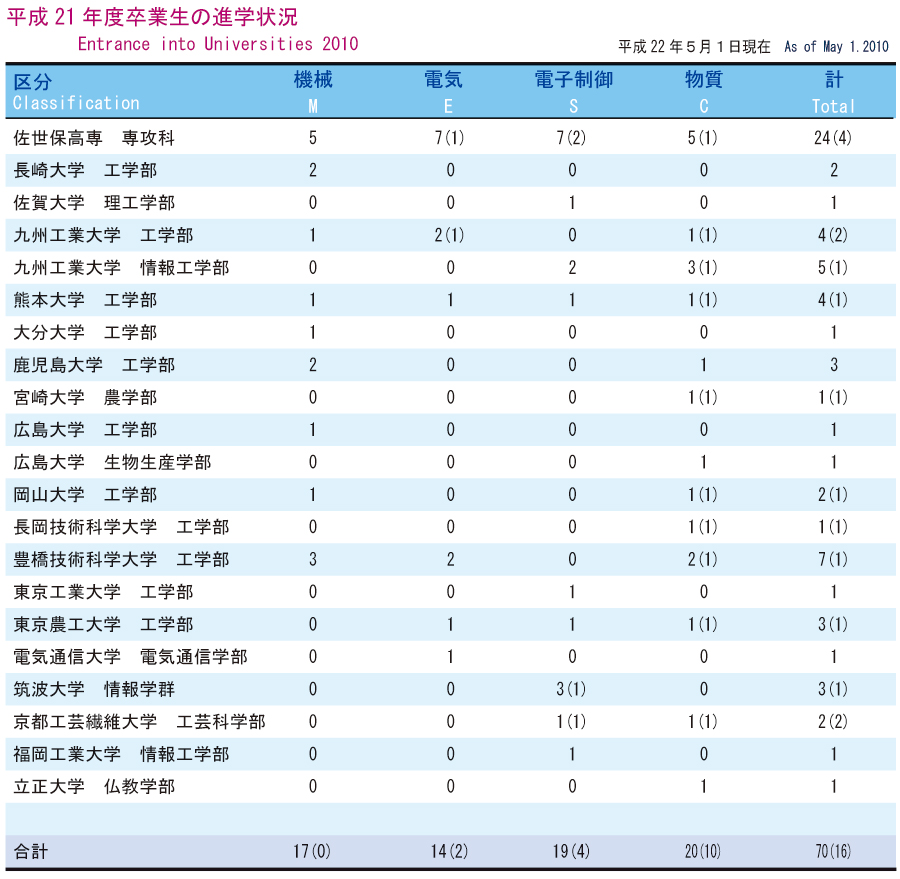The image size is (900, 879).
Task: Select the 物質 C column header
Action: [x=704, y=92]
